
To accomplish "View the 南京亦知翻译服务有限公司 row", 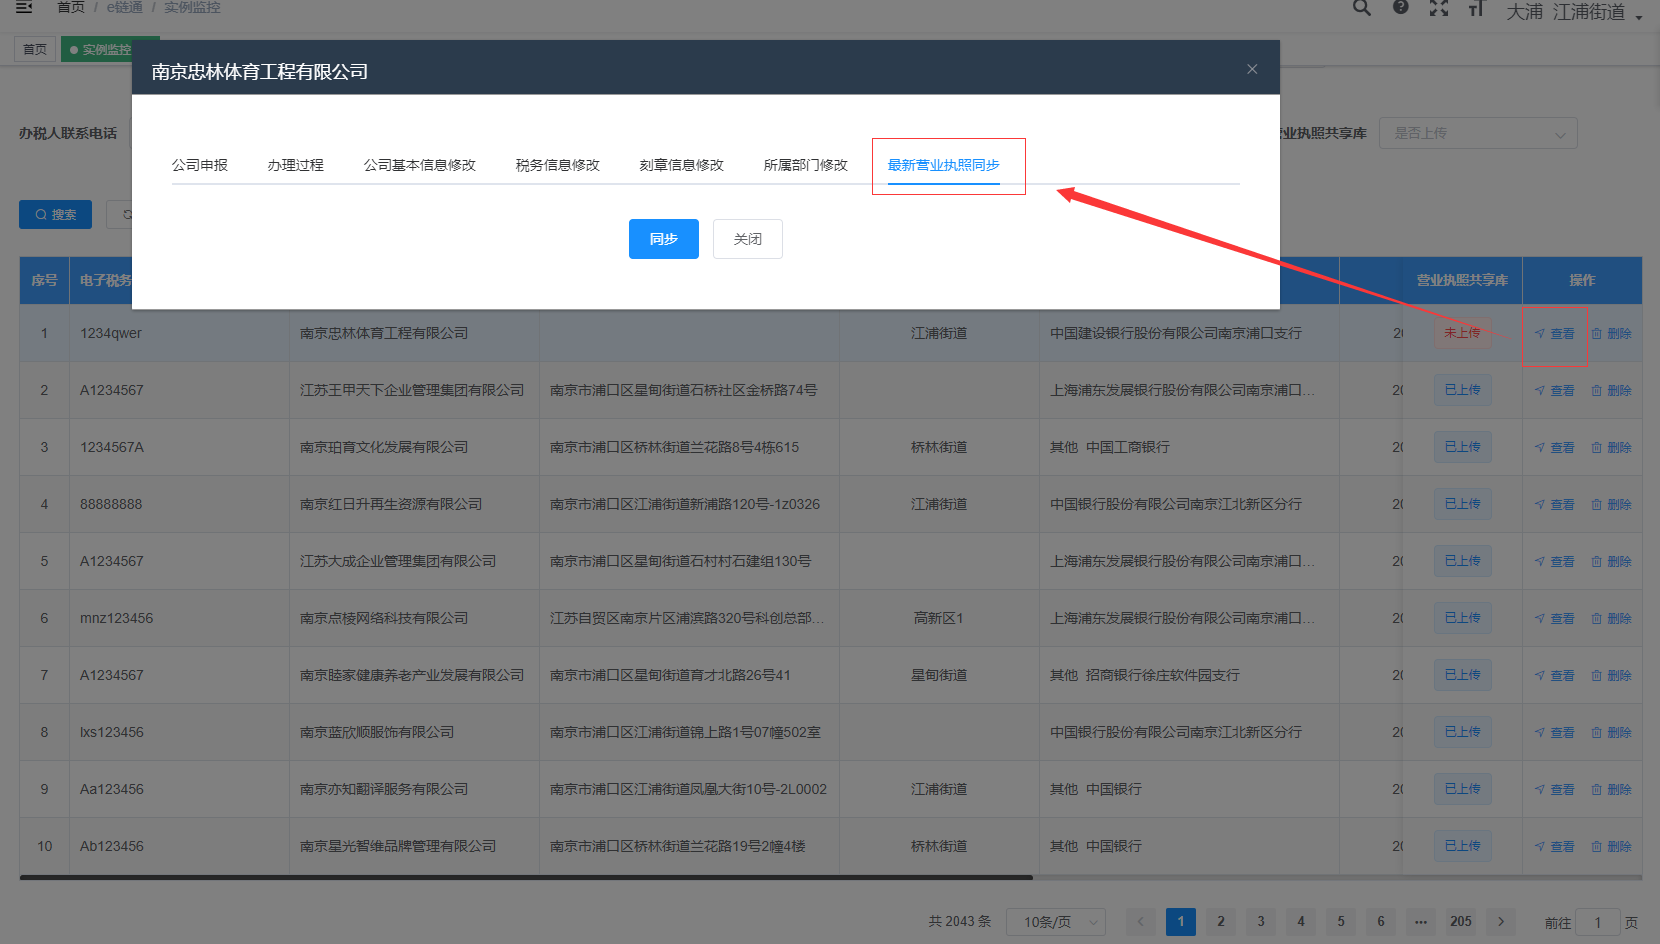I will [x=1555, y=790].
